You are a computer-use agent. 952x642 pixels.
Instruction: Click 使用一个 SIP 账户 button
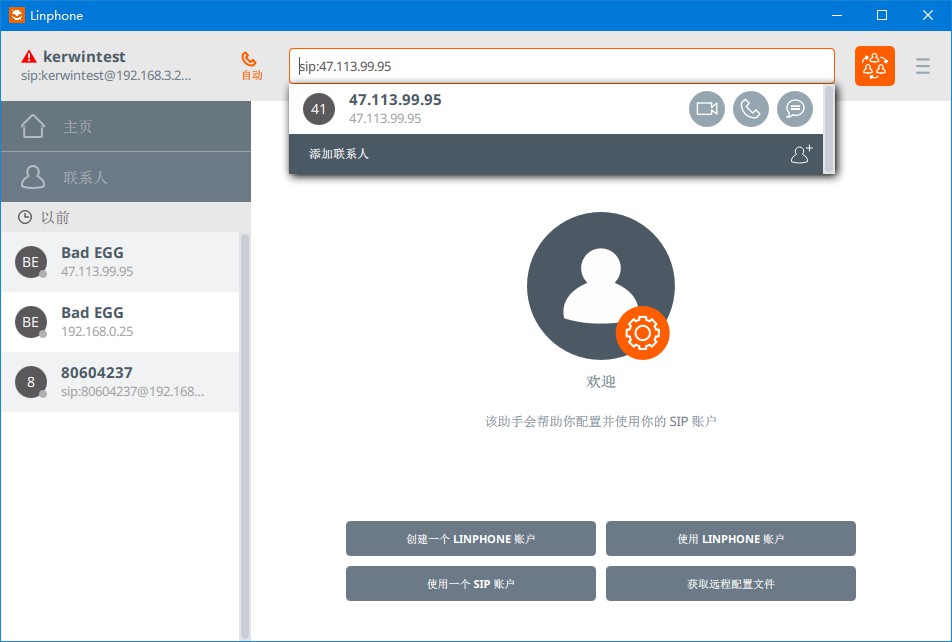coord(471,584)
